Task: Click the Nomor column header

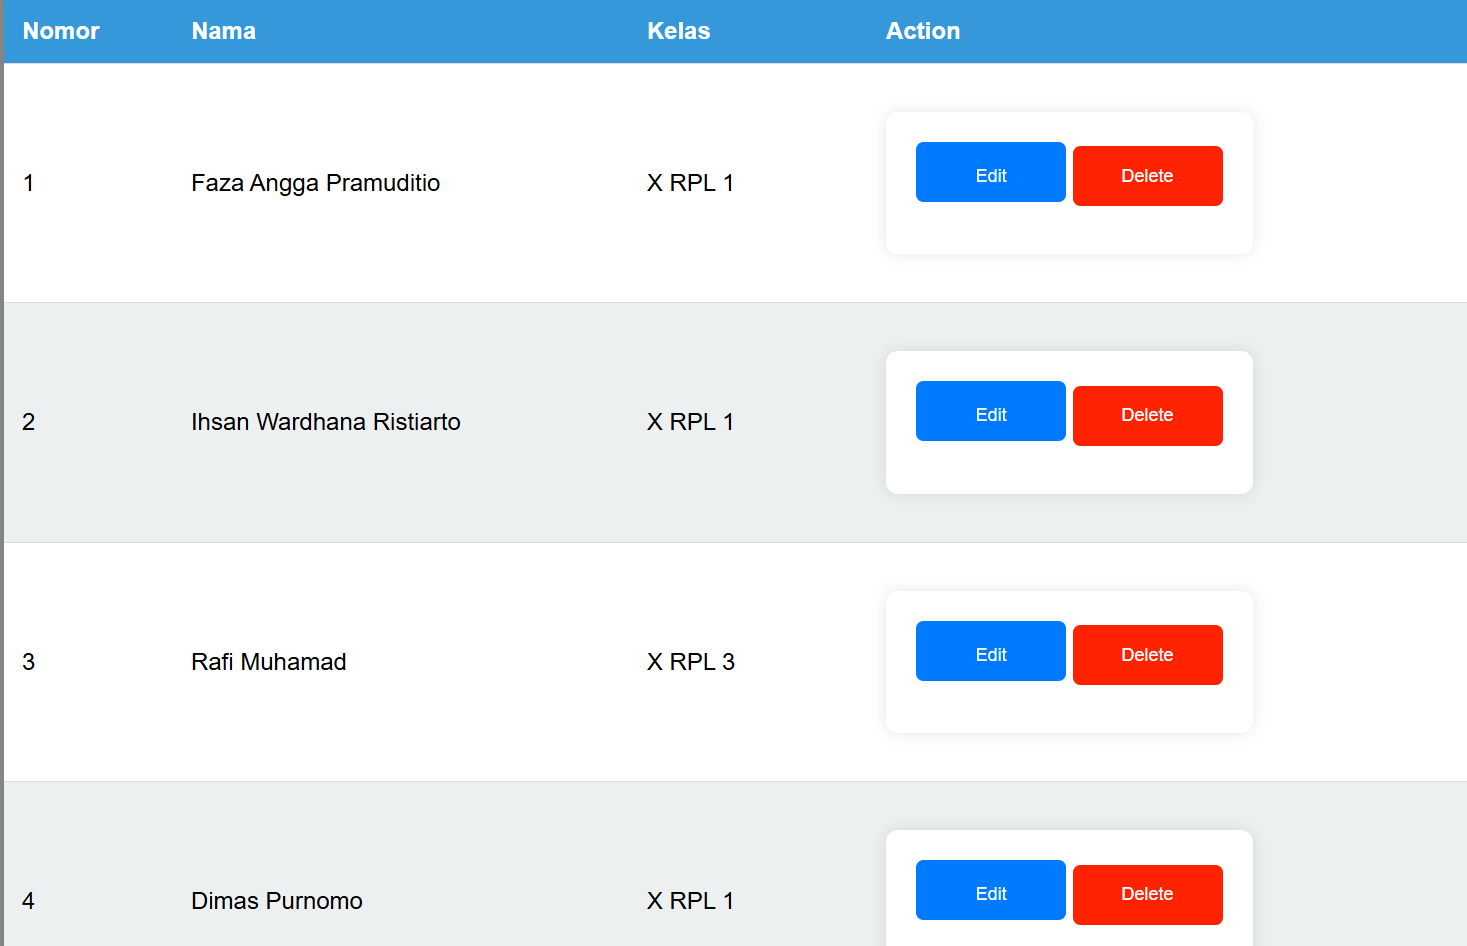Action: click(x=61, y=31)
